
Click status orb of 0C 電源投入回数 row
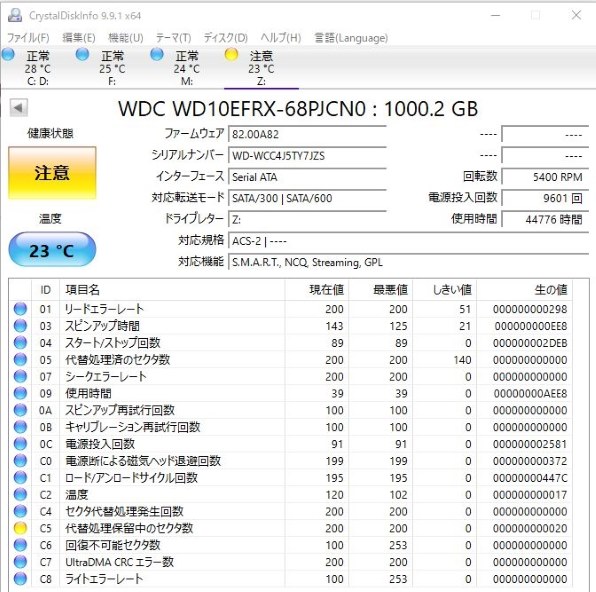click(x=20, y=444)
